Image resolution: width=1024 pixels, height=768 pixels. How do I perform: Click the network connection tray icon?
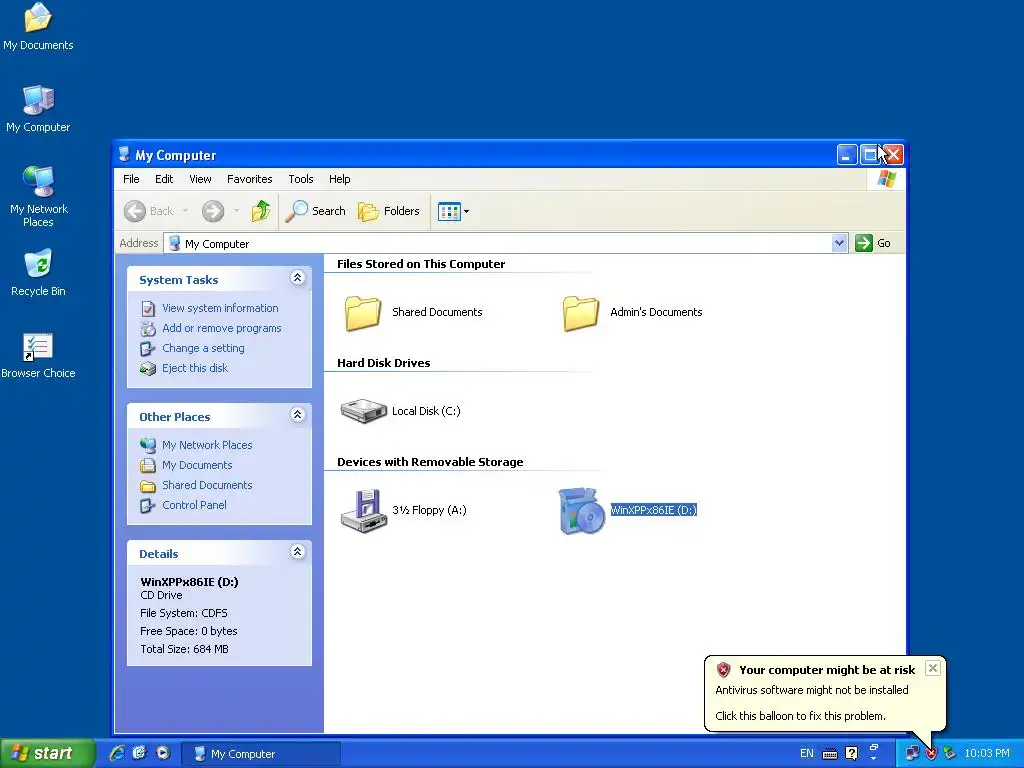tap(912, 754)
